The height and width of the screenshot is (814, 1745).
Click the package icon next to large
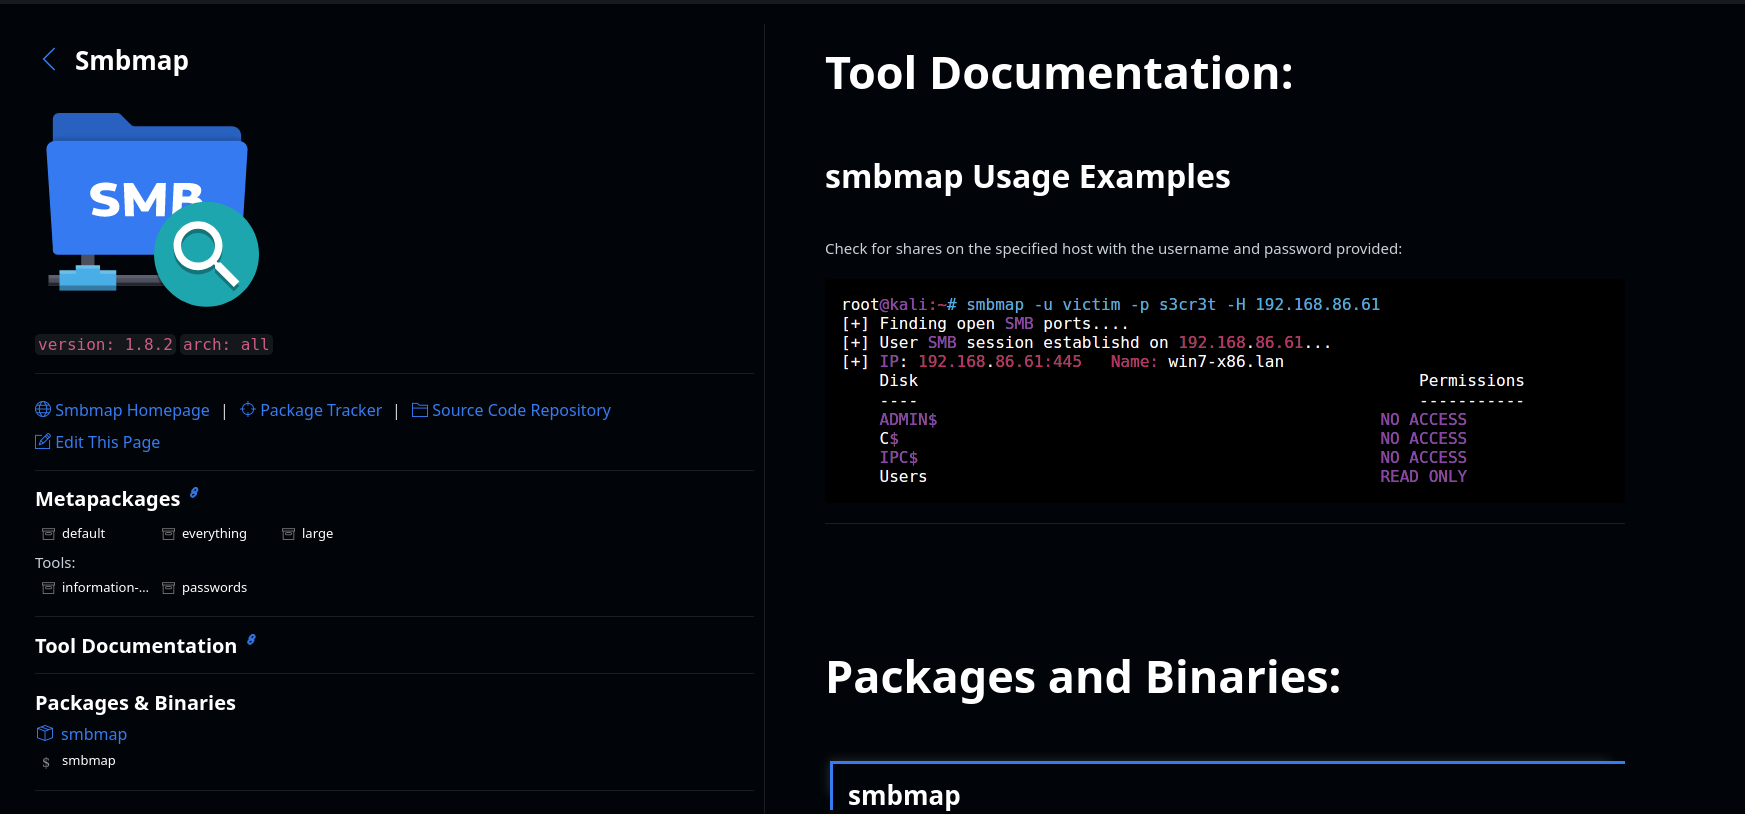[x=288, y=534]
